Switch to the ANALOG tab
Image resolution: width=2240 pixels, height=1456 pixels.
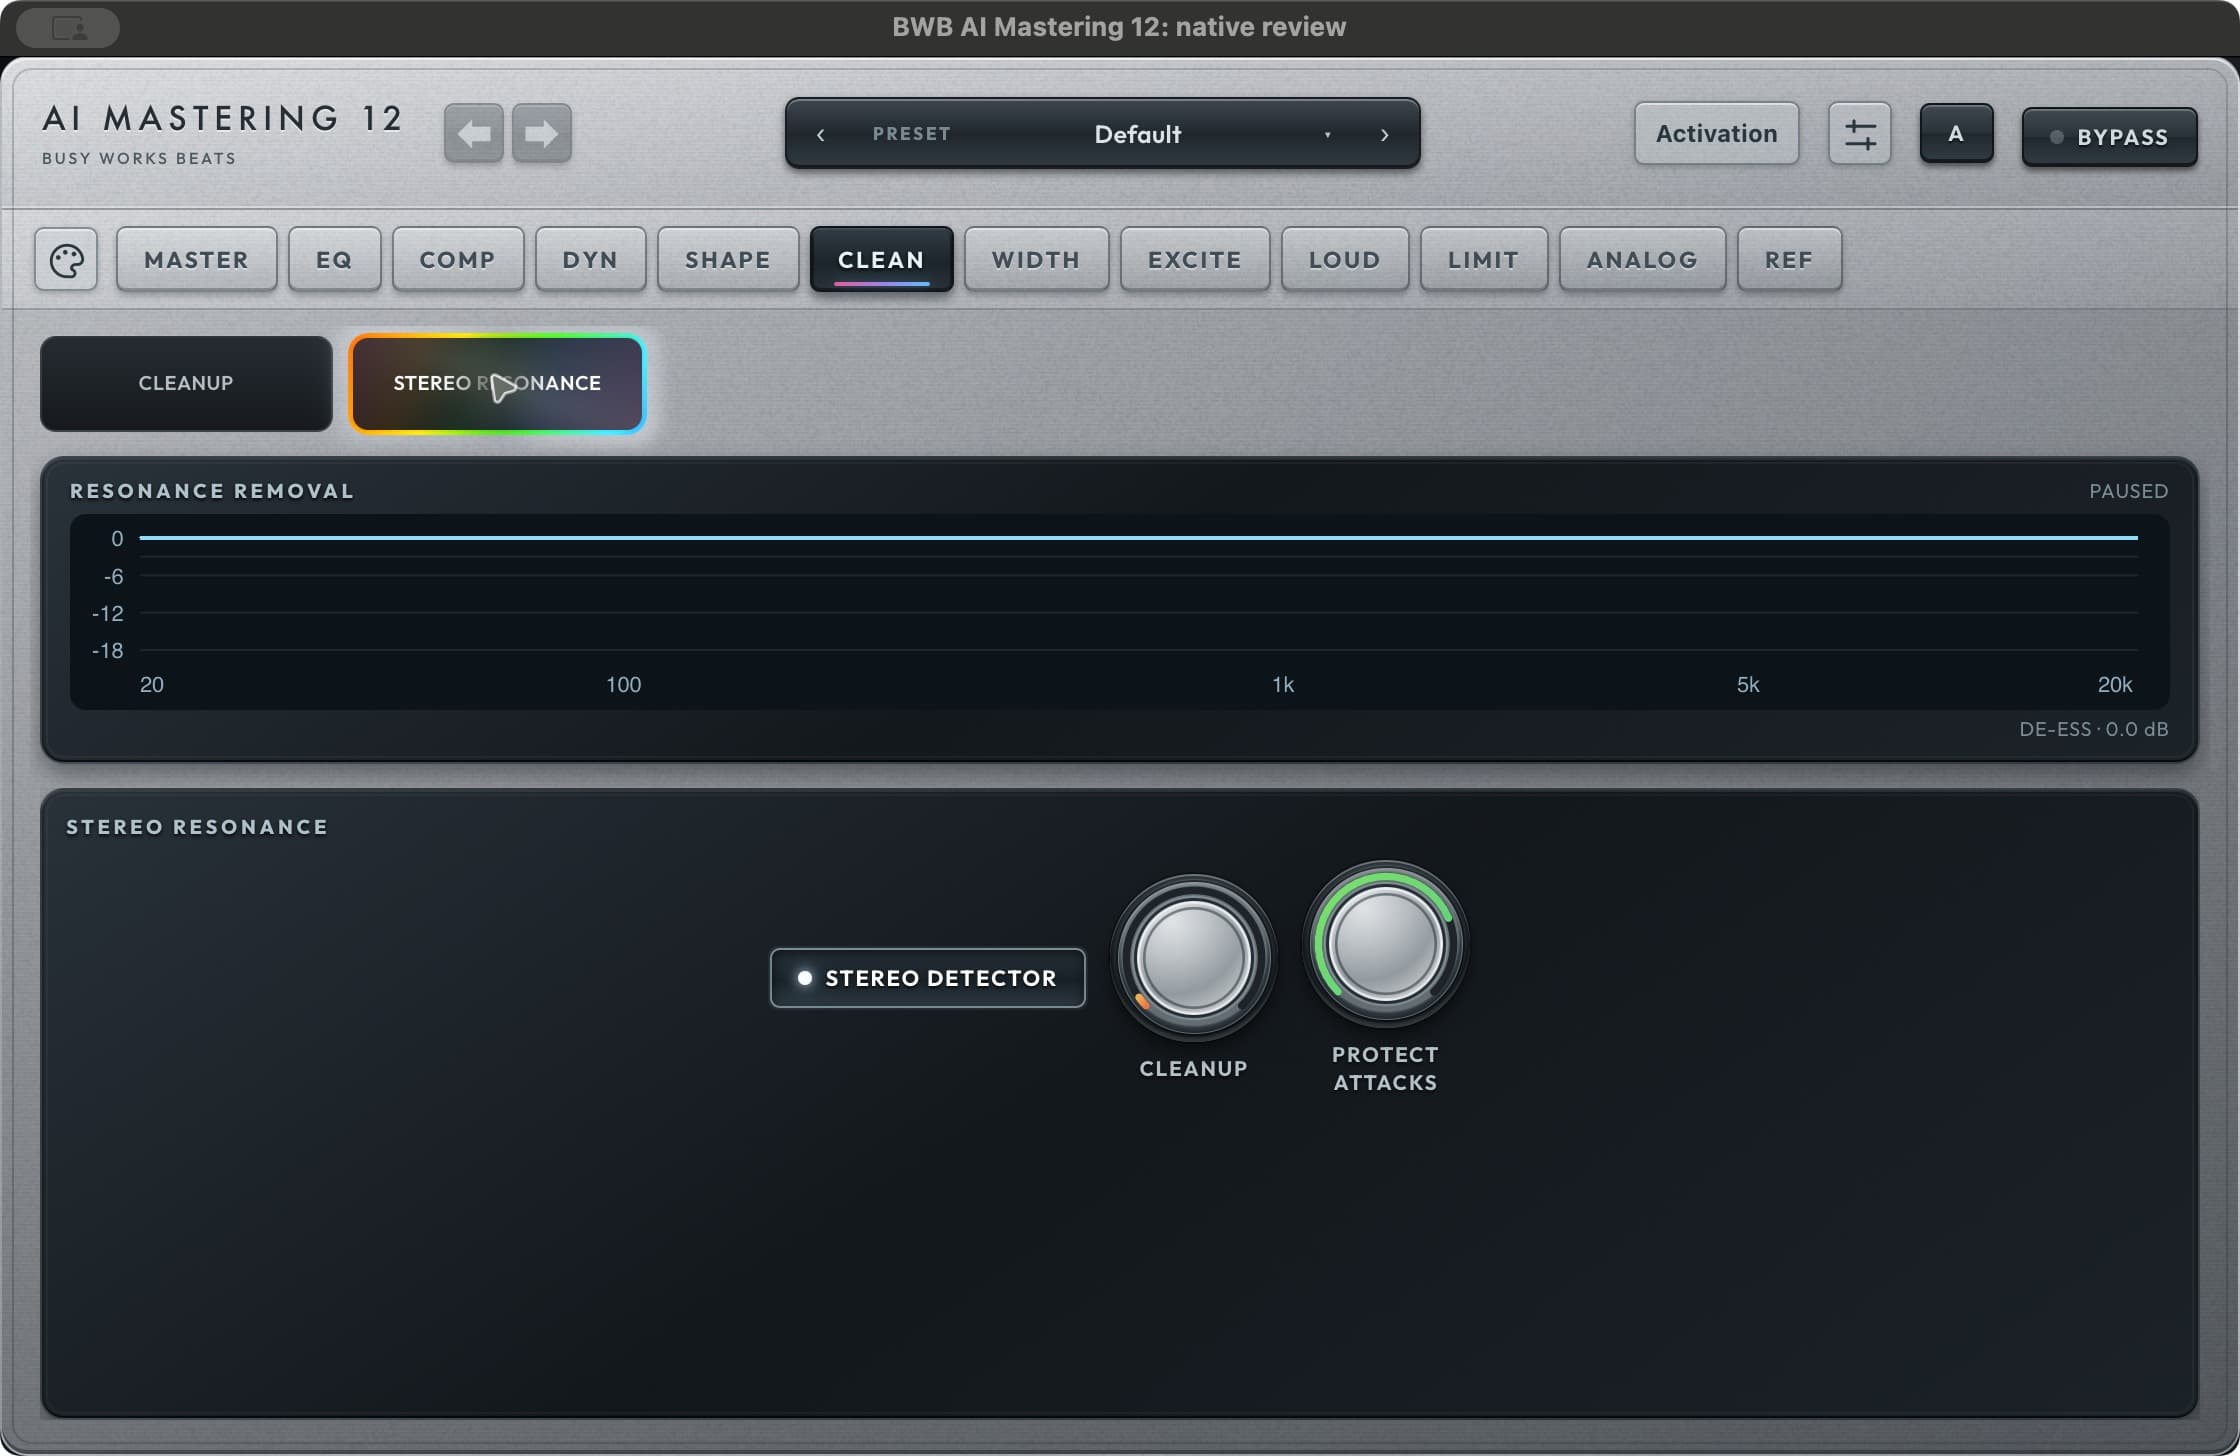tap(1642, 260)
